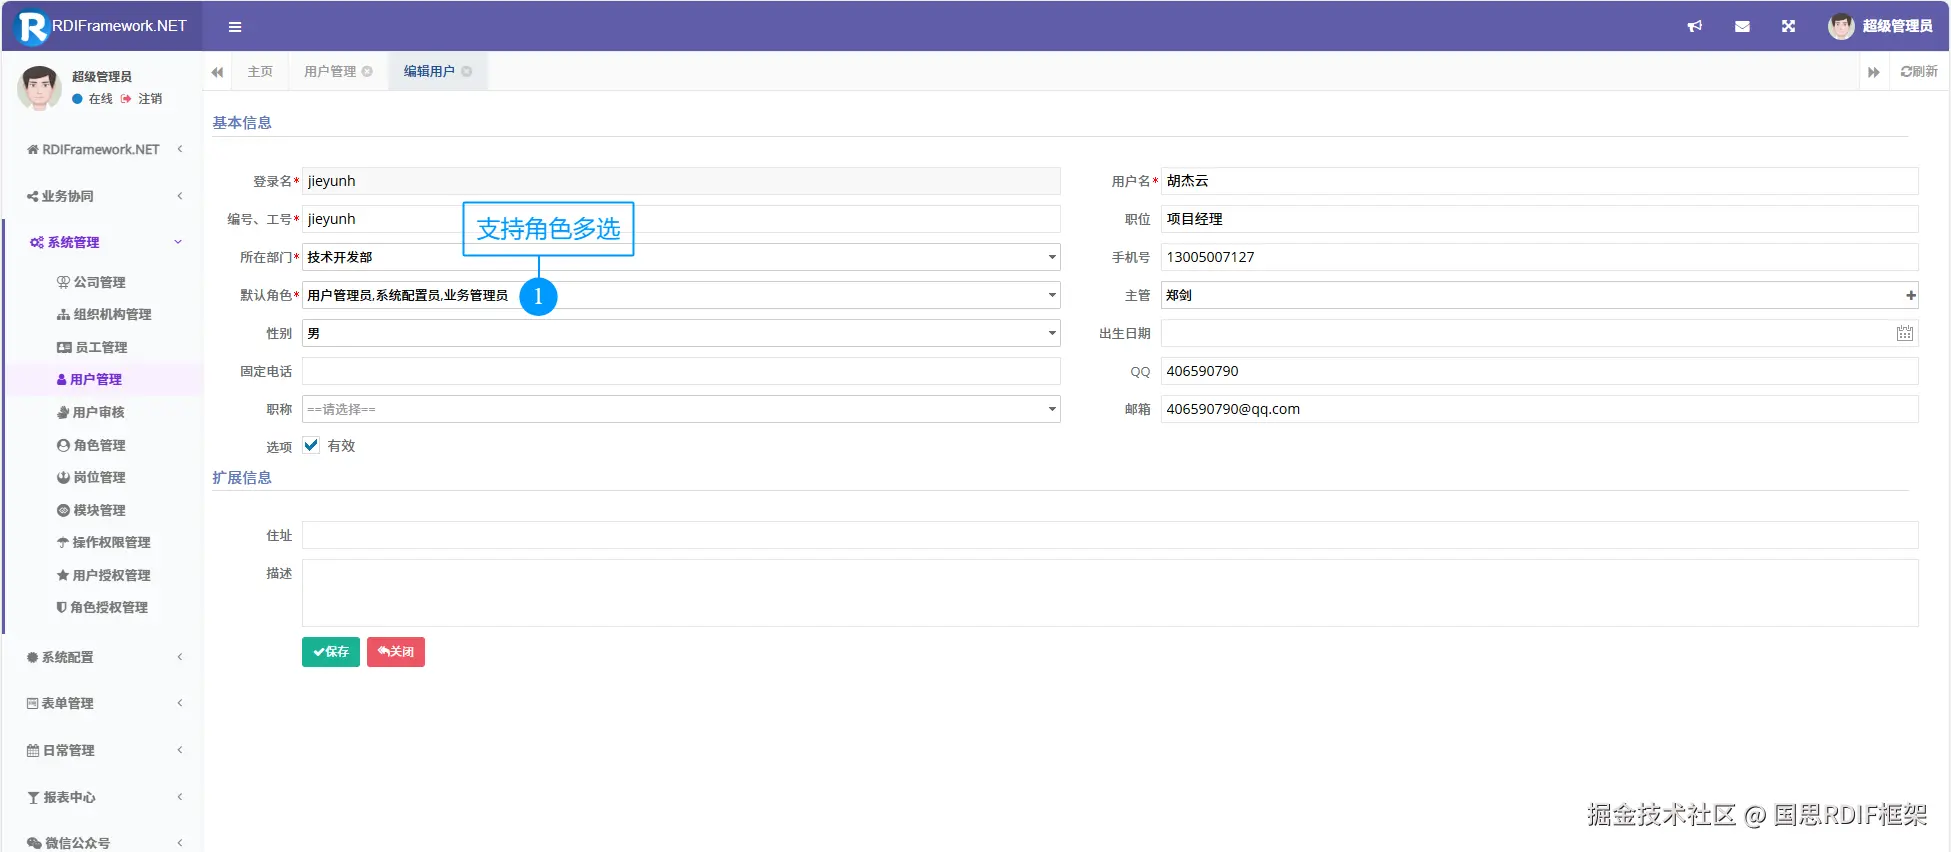Expand the 业务协同 menu
The width and height of the screenshot is (1951, 852).
coord(104,196)
